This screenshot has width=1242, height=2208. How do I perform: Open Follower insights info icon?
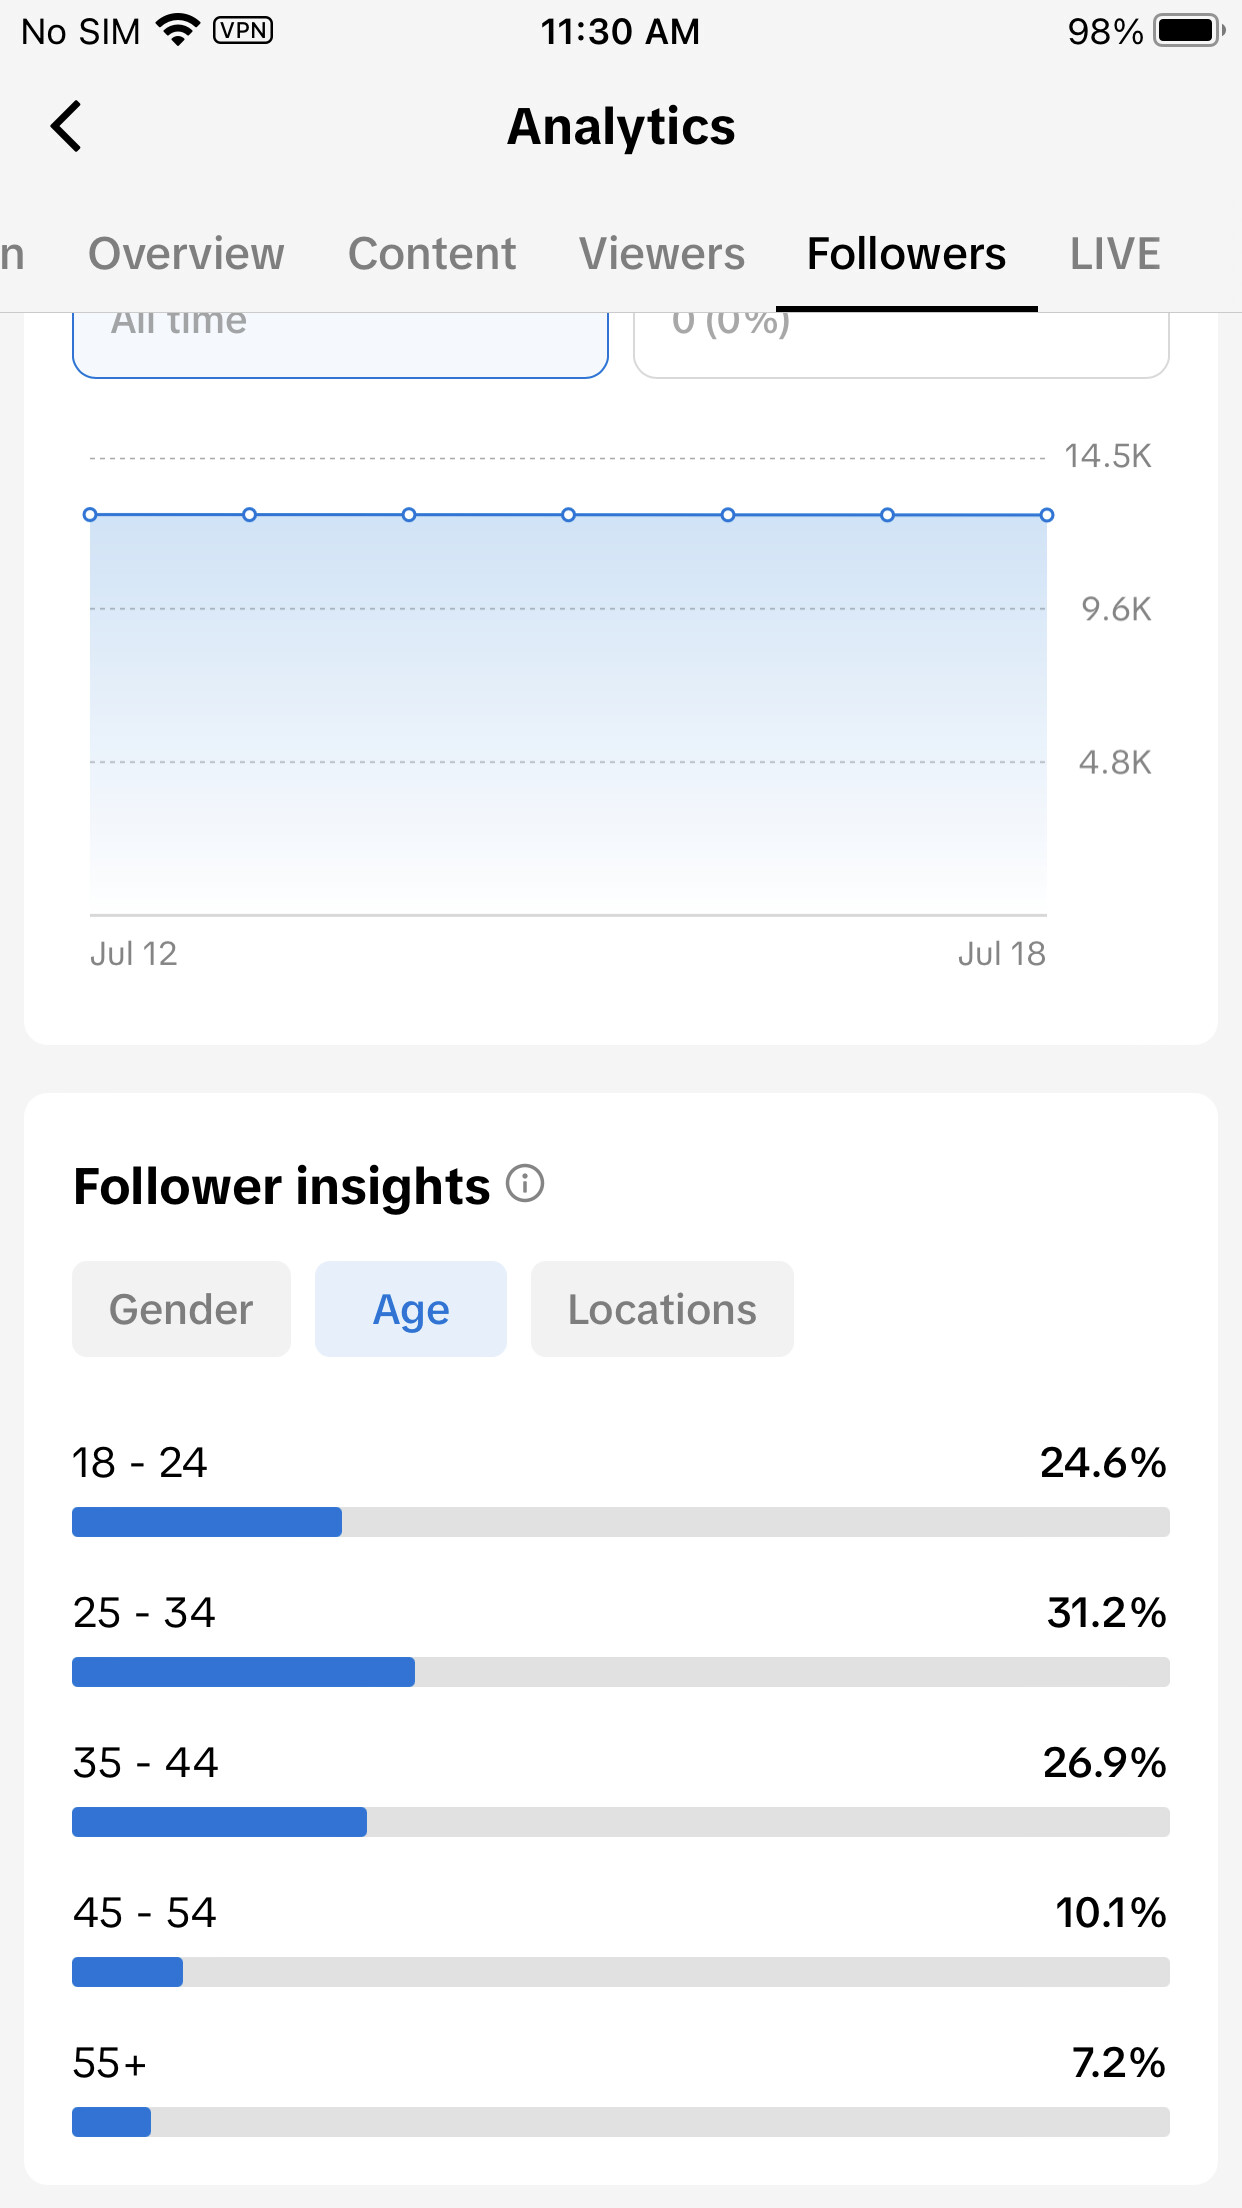pyautogui.click(x=525, y=1184)
